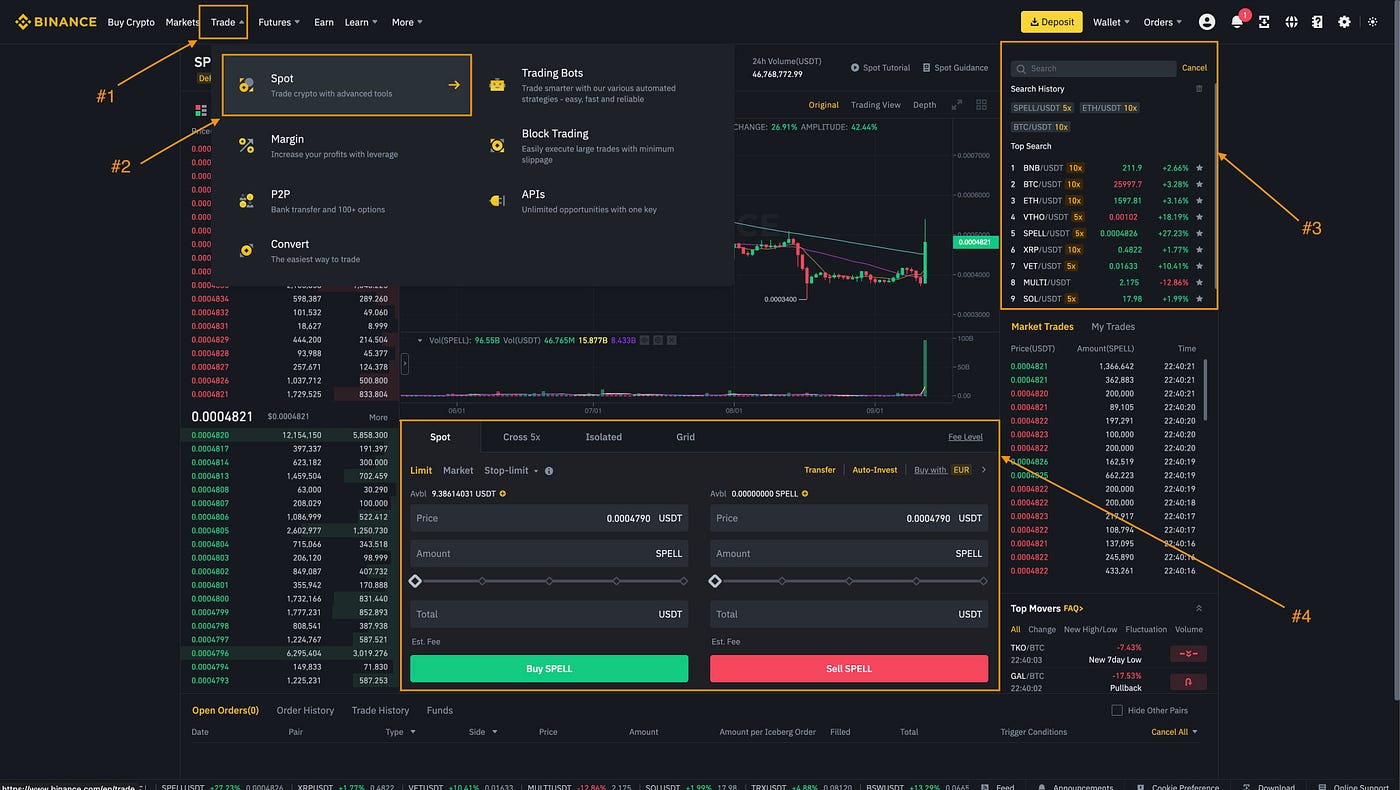1400x790 pixels.
Task: Click the plus icon next to USDT balance
Action: 502,493
